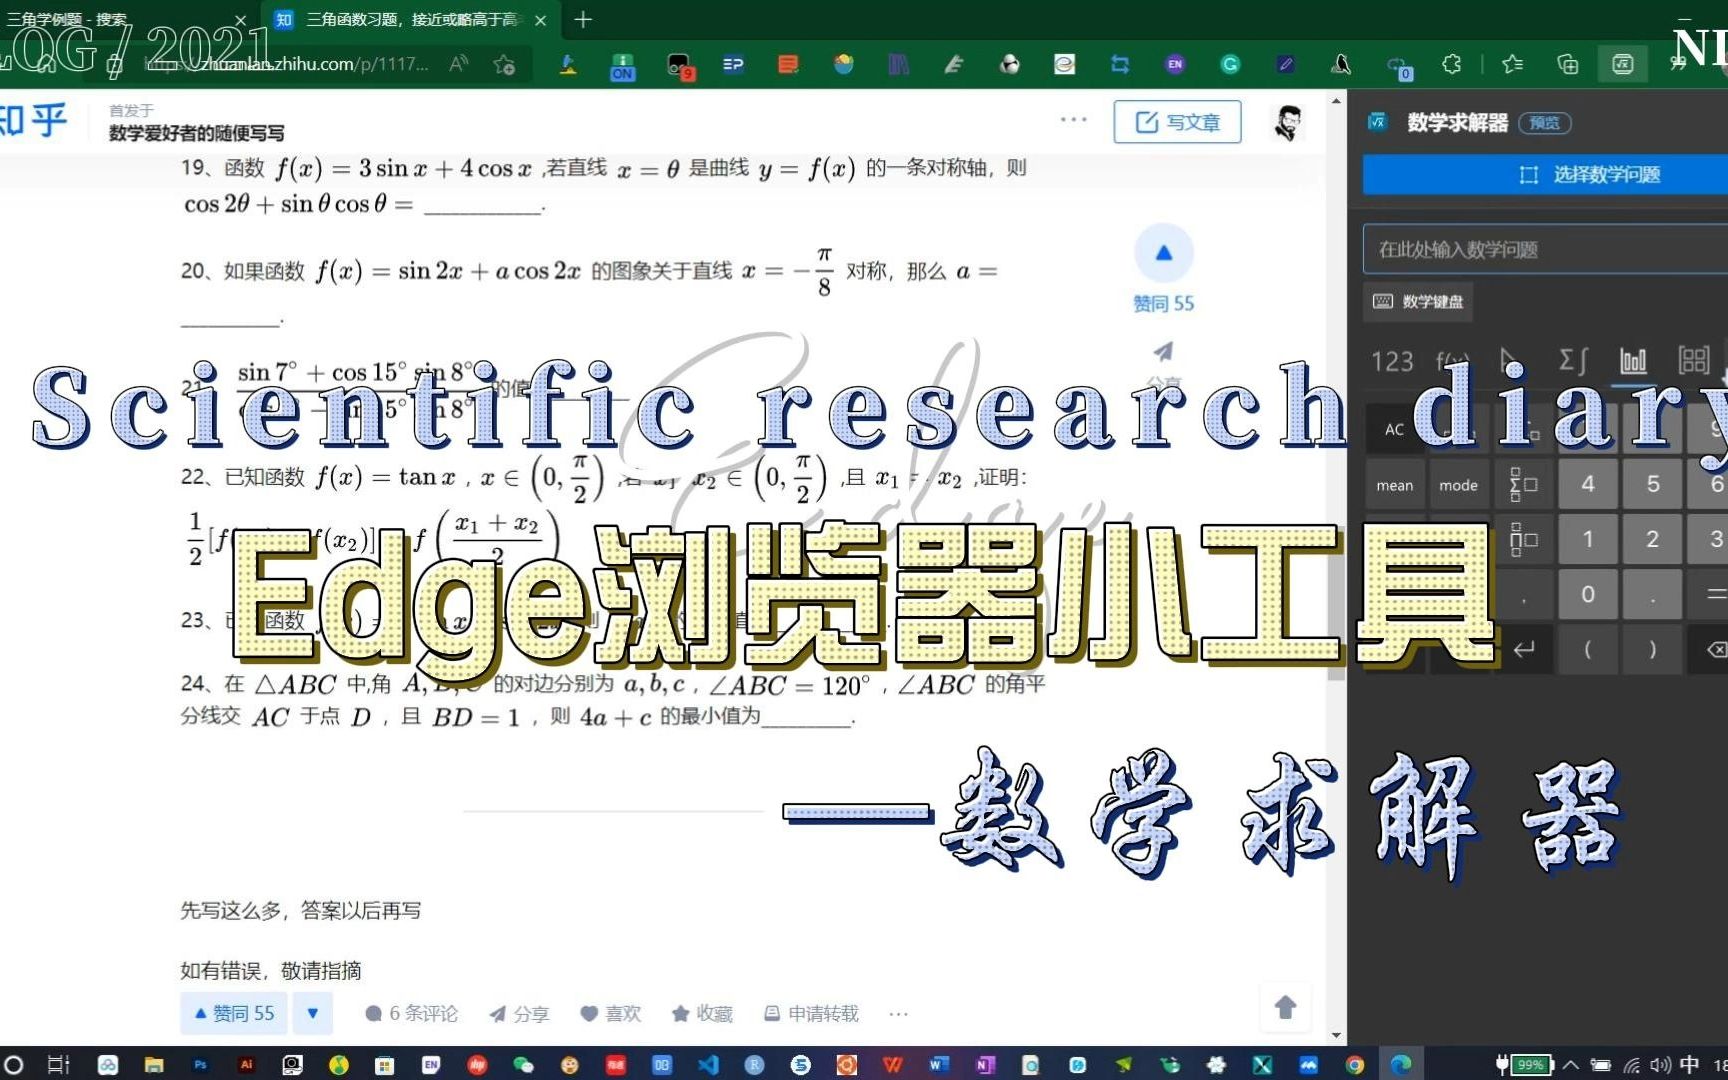Open the 数学爱好者的随便写写 column link

pyautogui.click(x=196, y=133)
